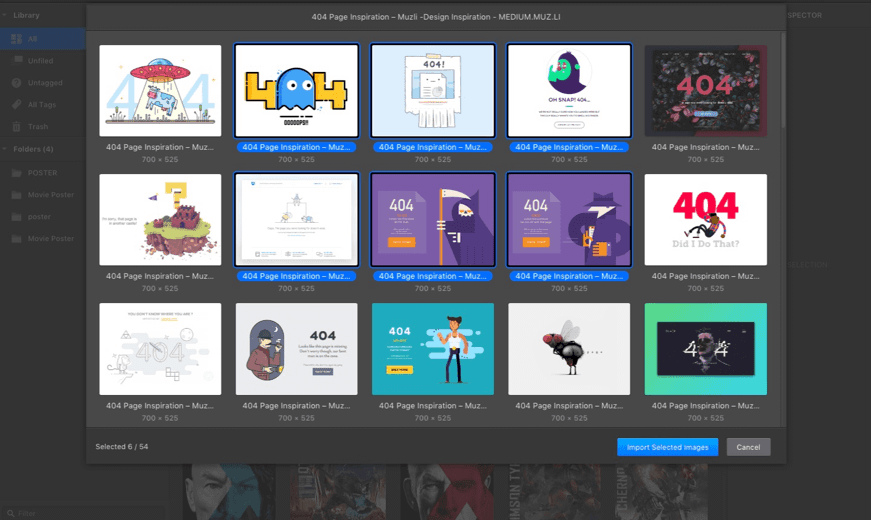Collapse the Folders (4) section
Viewport: 871px width, 520px height.
click(x=6, y=149)
